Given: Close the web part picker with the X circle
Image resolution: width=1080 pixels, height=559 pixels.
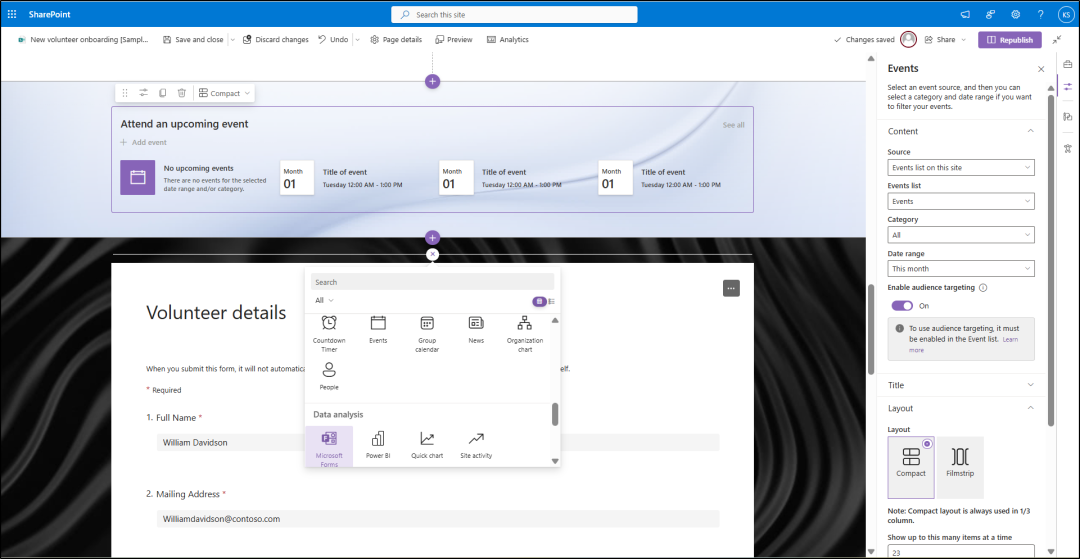Looking at the screenshot, I should click(433, 254).
